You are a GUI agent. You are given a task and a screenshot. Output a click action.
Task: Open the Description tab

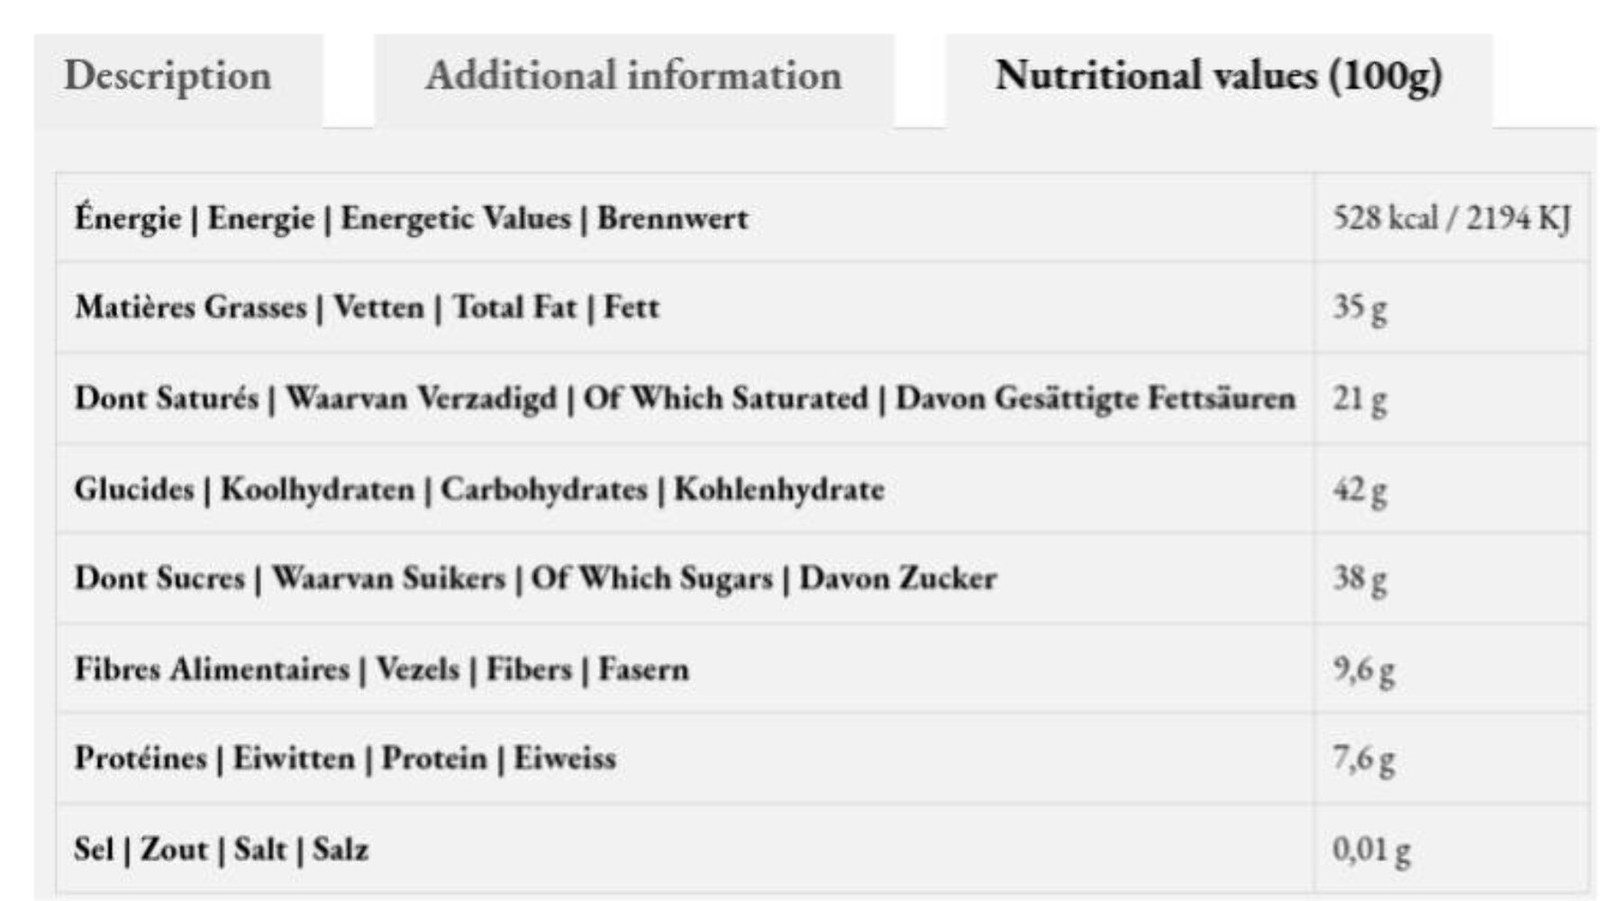point(168,76)
